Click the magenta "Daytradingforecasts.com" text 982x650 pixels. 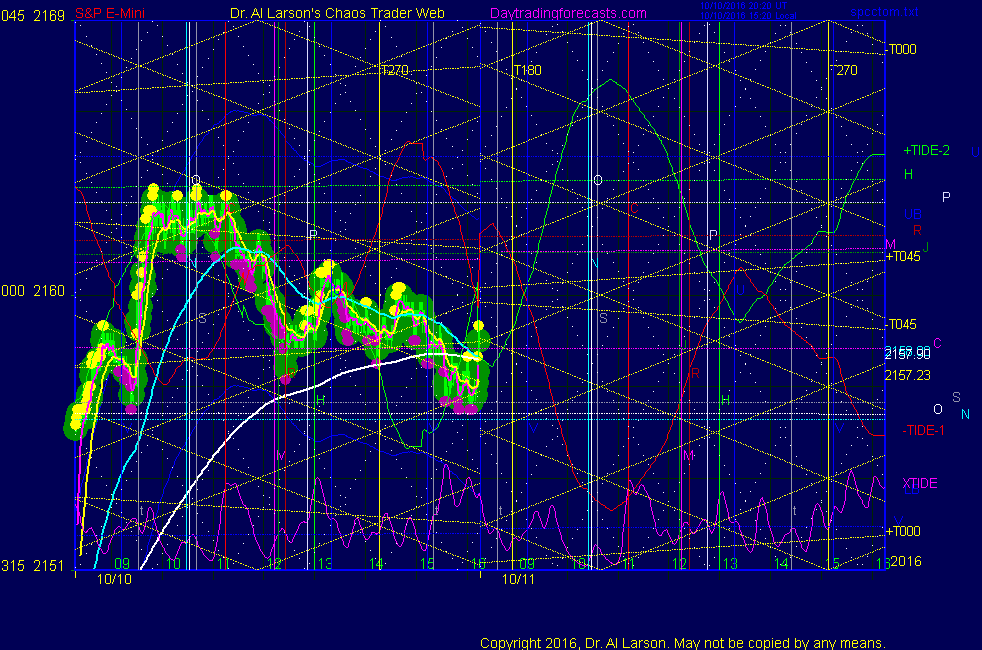coord(568,13)
